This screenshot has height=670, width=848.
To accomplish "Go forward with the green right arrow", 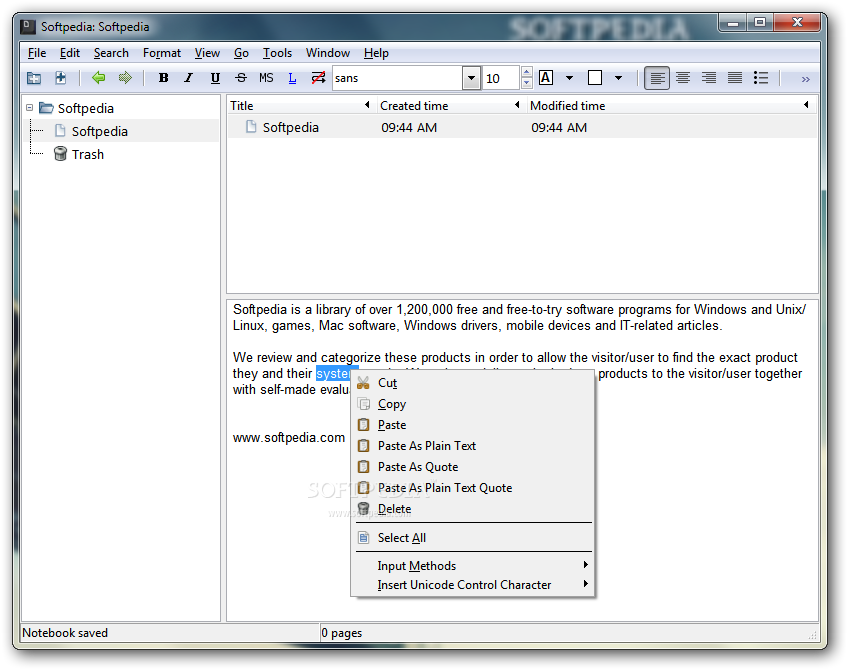I will (125, 78).
